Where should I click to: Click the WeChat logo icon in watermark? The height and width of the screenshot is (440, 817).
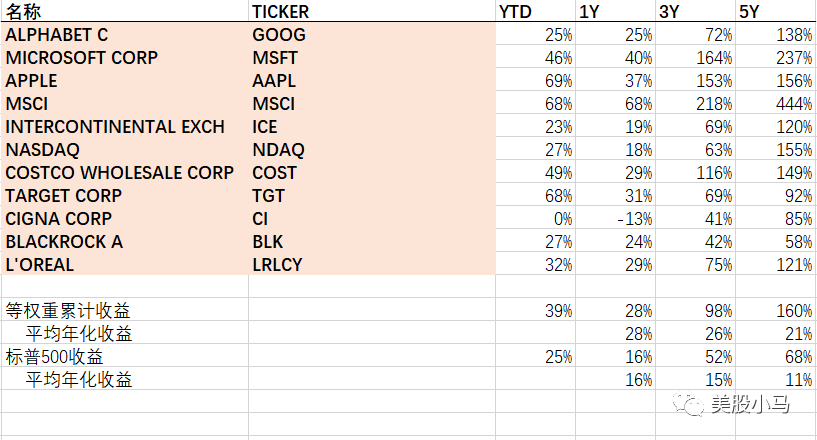click(x=688, y=404)
